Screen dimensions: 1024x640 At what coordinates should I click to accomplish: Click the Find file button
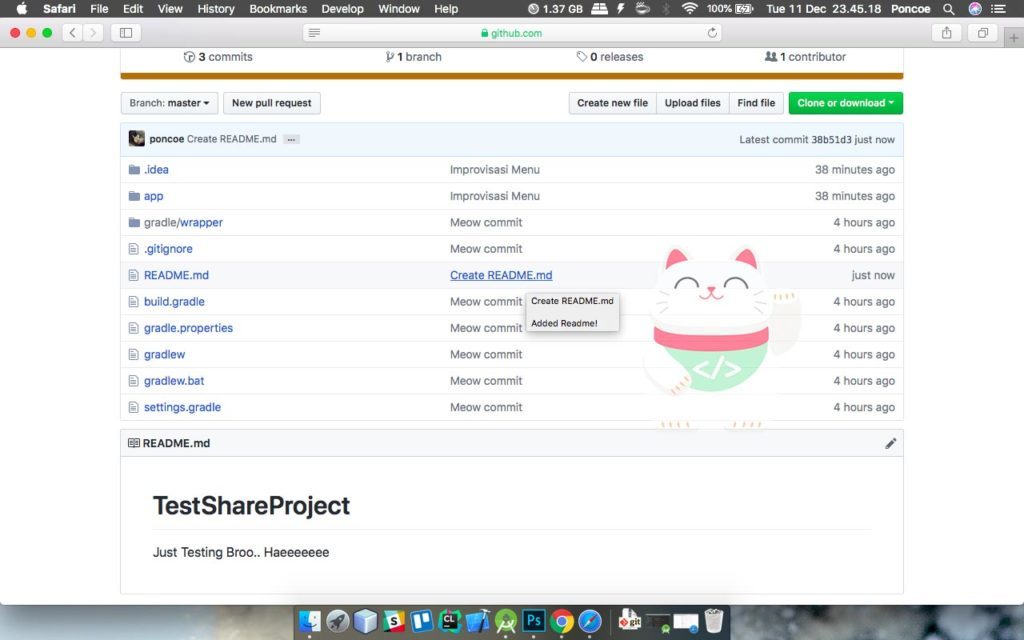pos(756,103)
